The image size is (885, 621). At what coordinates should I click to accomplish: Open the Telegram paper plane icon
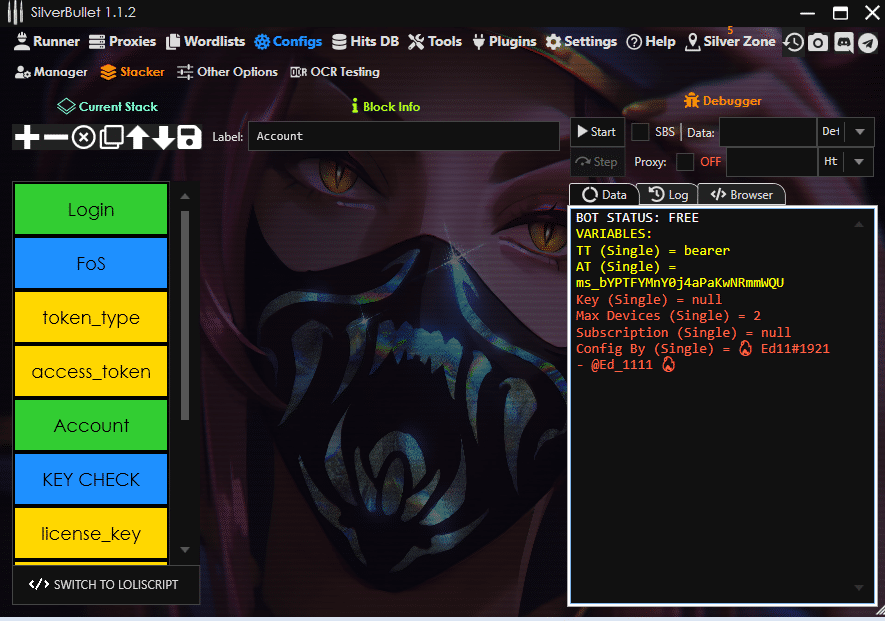pyautogui.click(x=868, y=42)
